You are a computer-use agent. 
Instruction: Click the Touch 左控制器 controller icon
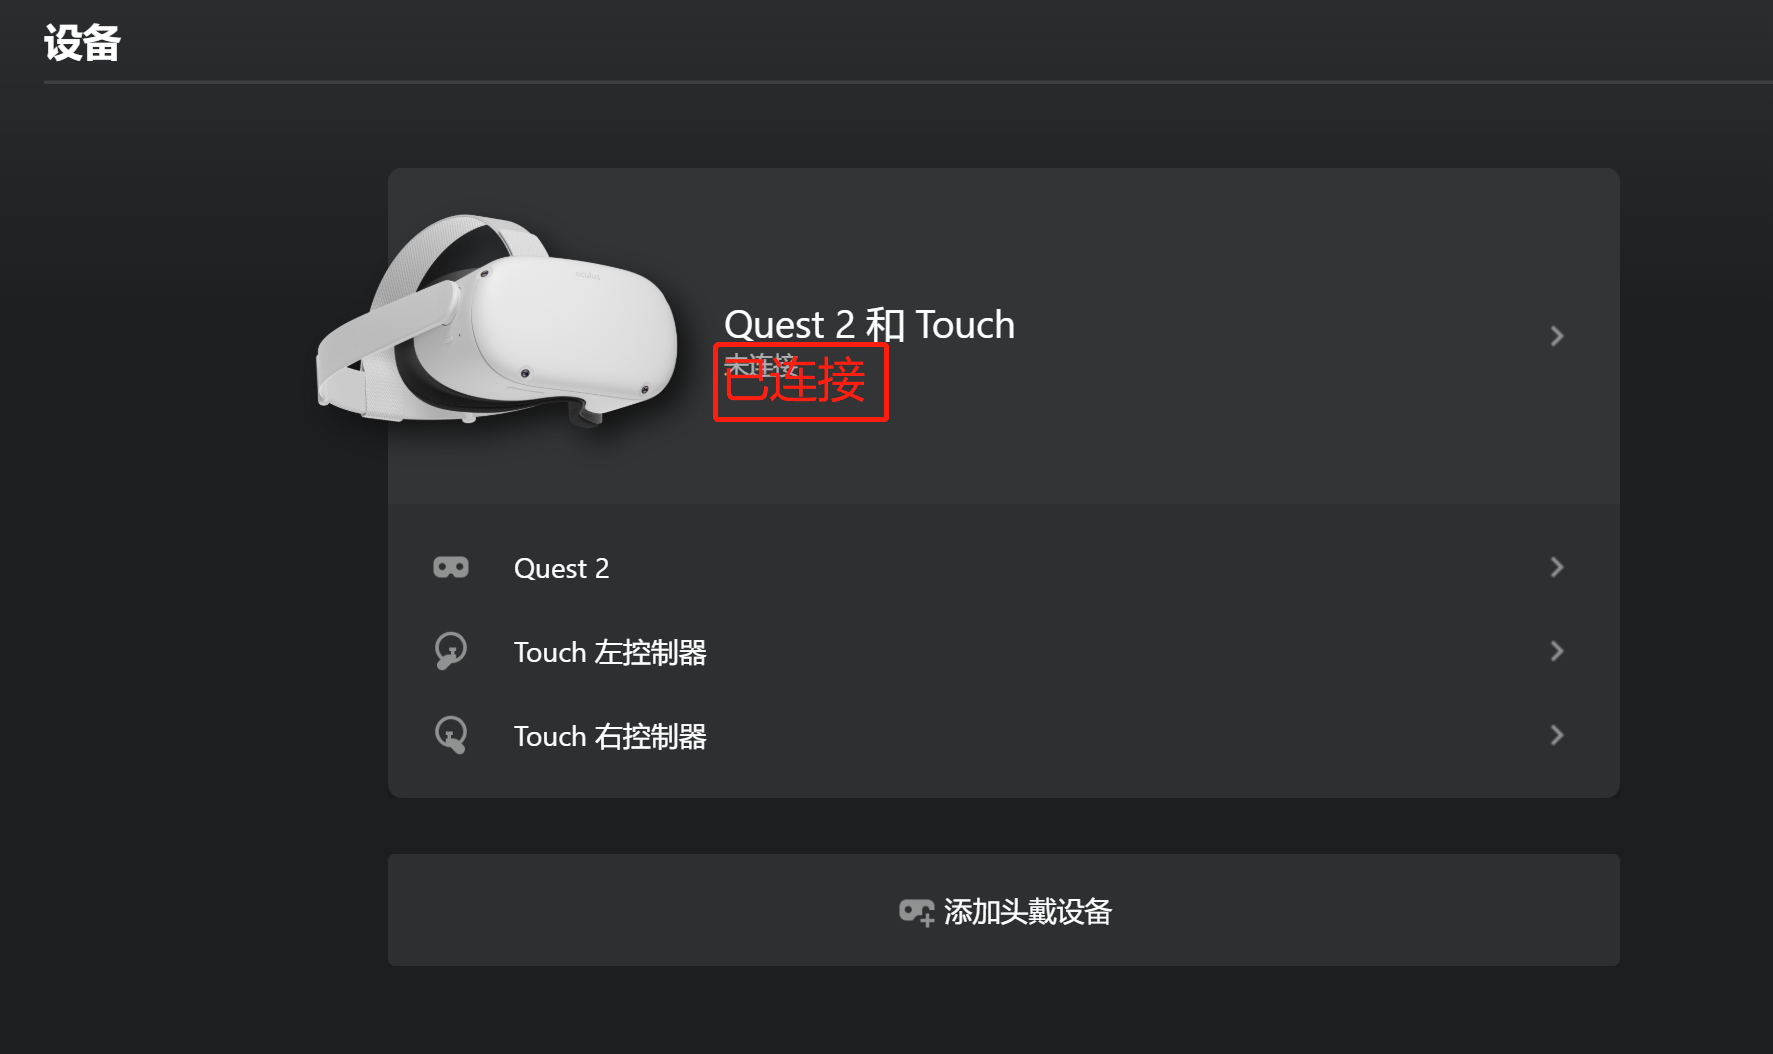pyautogui.click(x=451, y=651)
